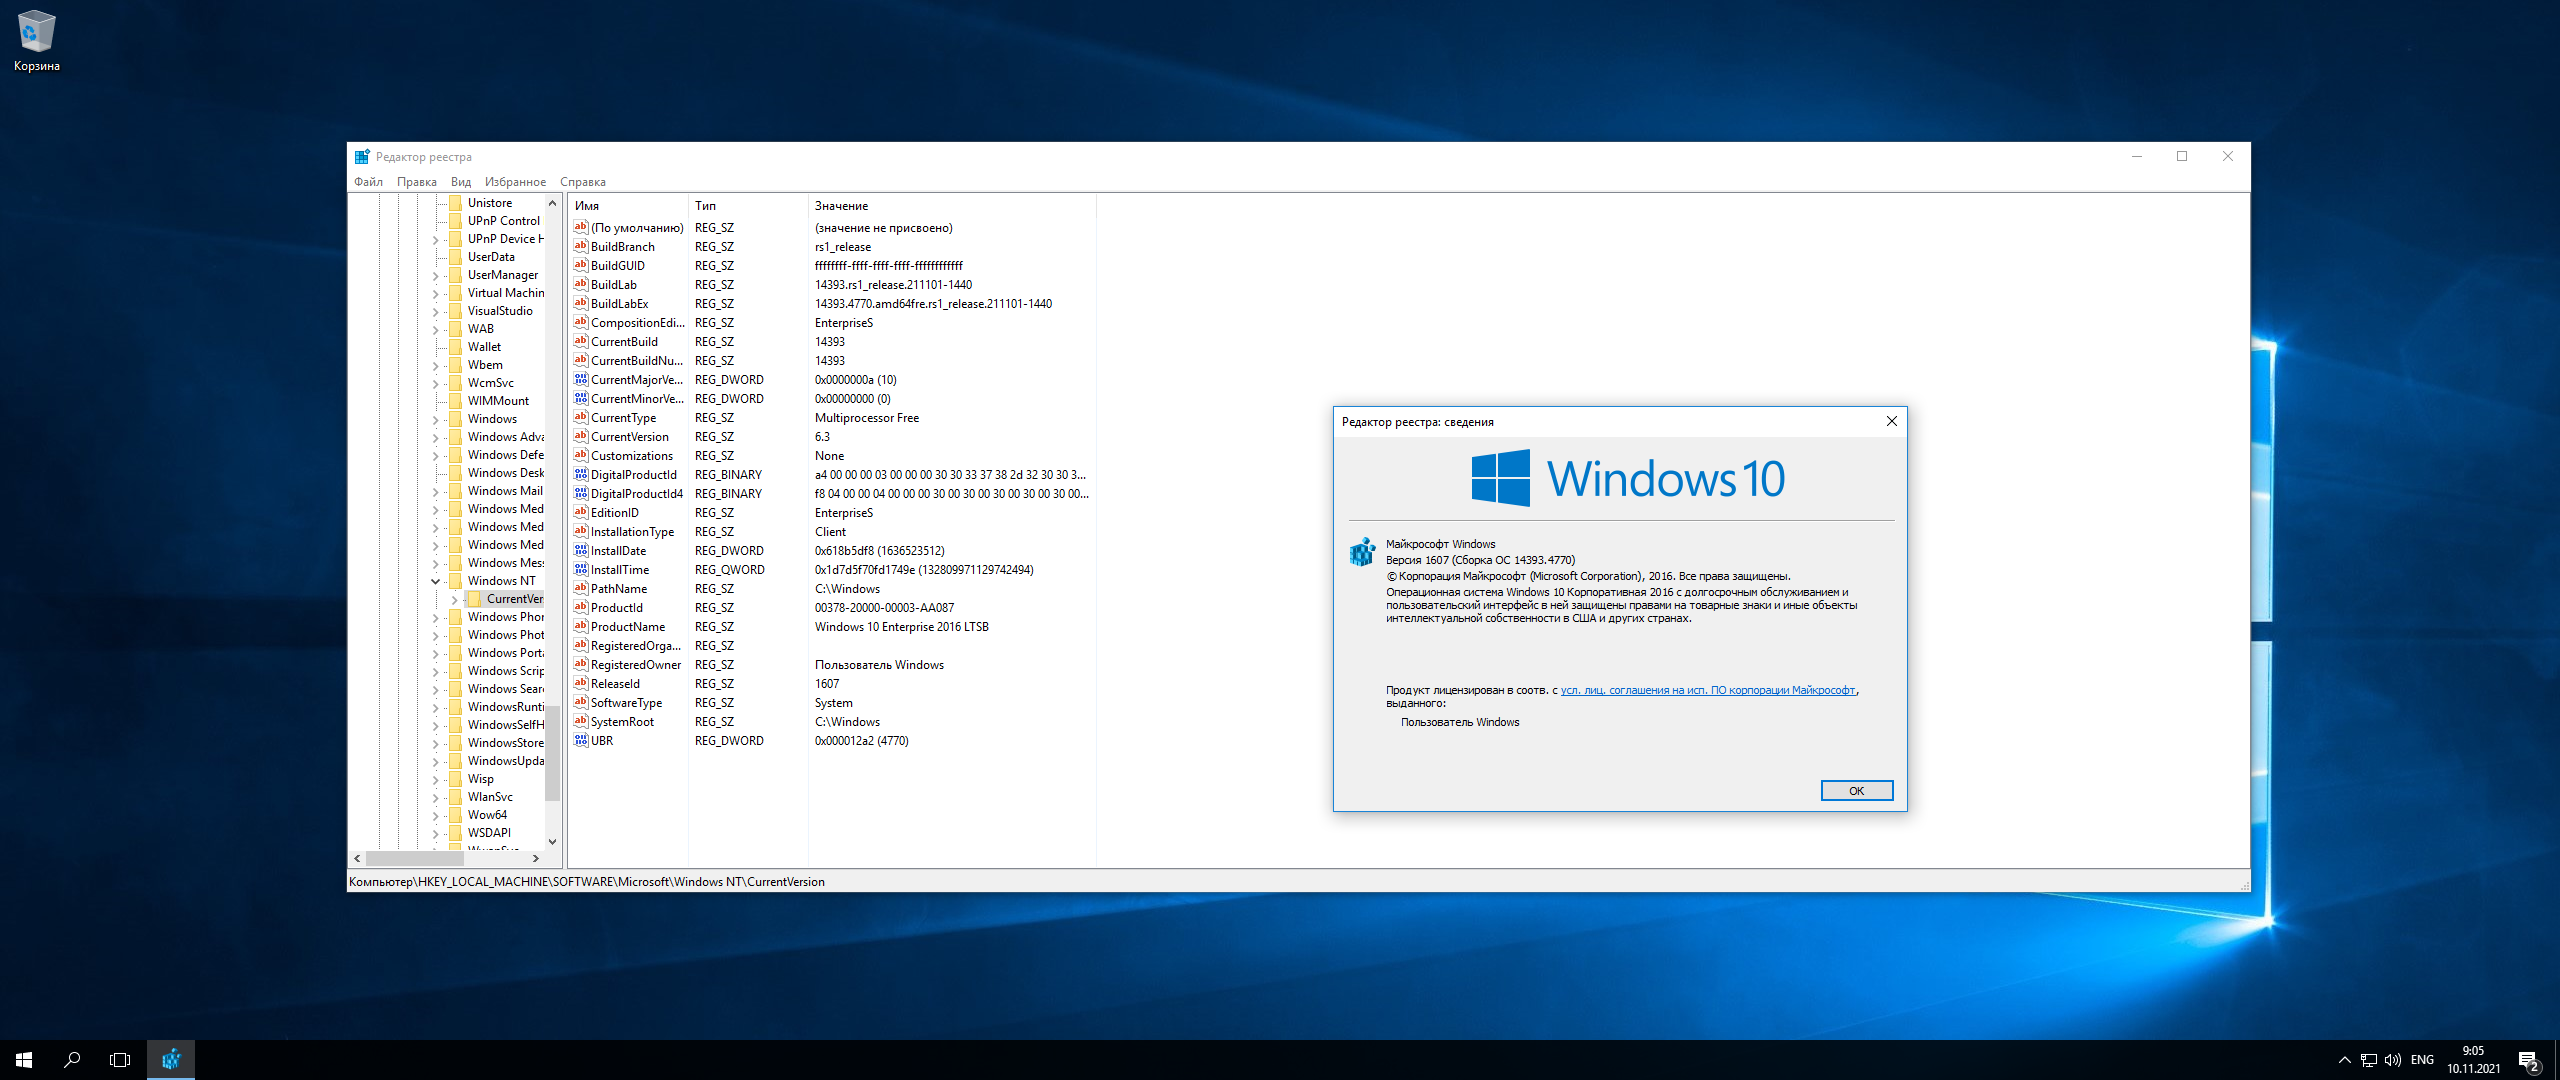Select the CurrentVersion value name in list
The width and height of the screenshot is (2560, 1080).
(x=630, y=437)
